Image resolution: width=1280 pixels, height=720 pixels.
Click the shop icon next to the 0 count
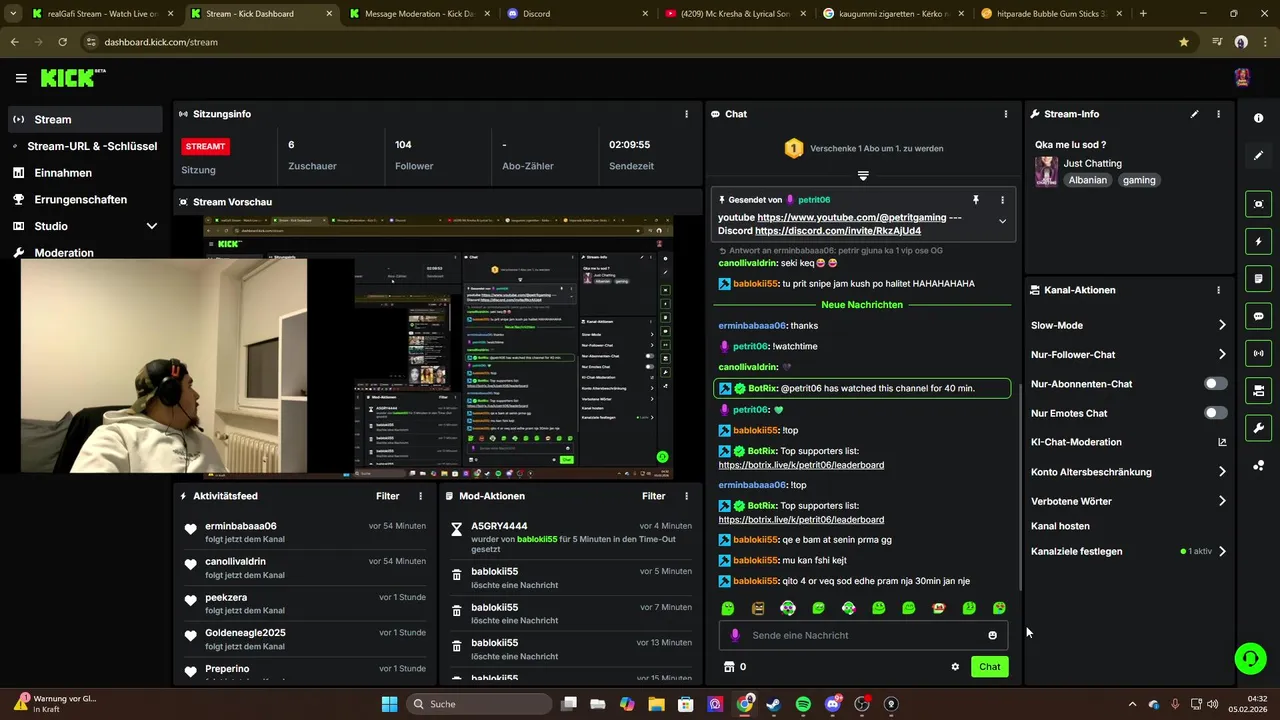[x=729, y=667]
